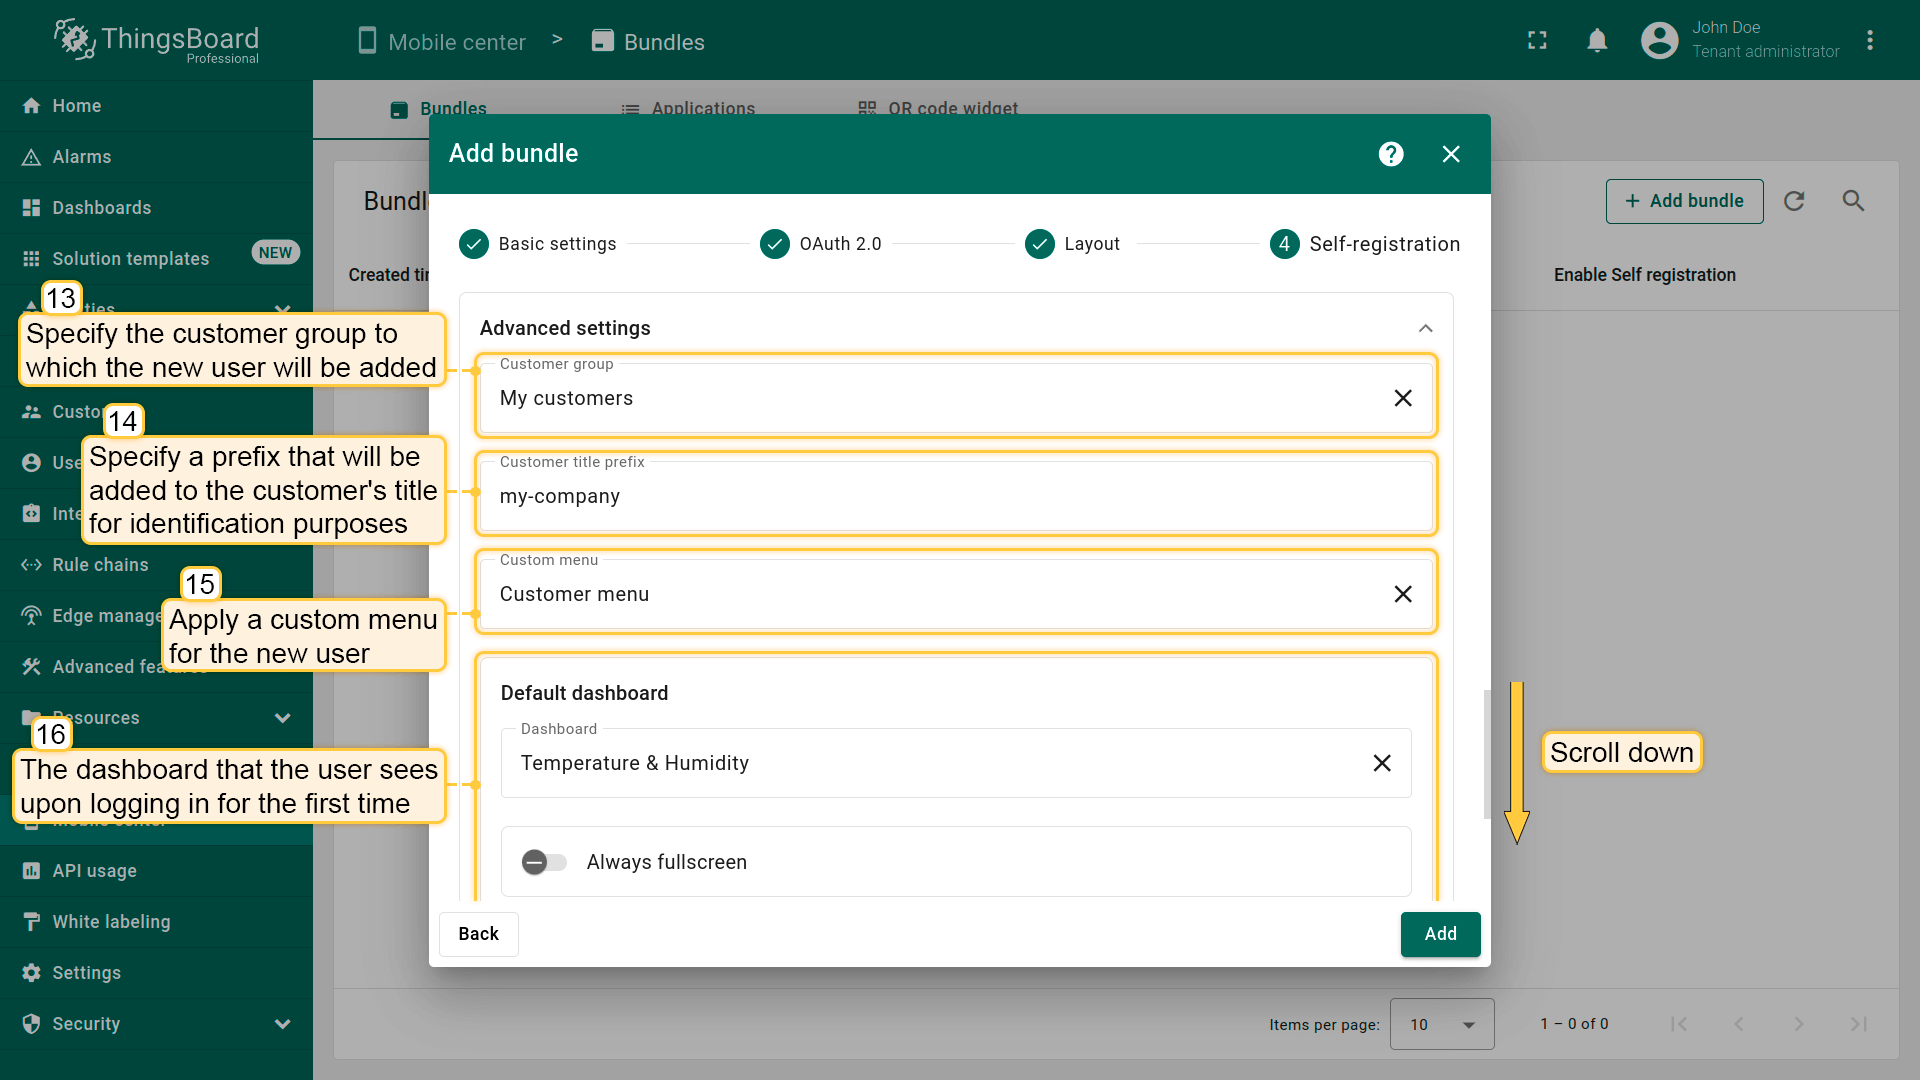This screenshot has height=1080, width=1920.
Task: Open the user account avatar icon
Action: point(1659,41)
